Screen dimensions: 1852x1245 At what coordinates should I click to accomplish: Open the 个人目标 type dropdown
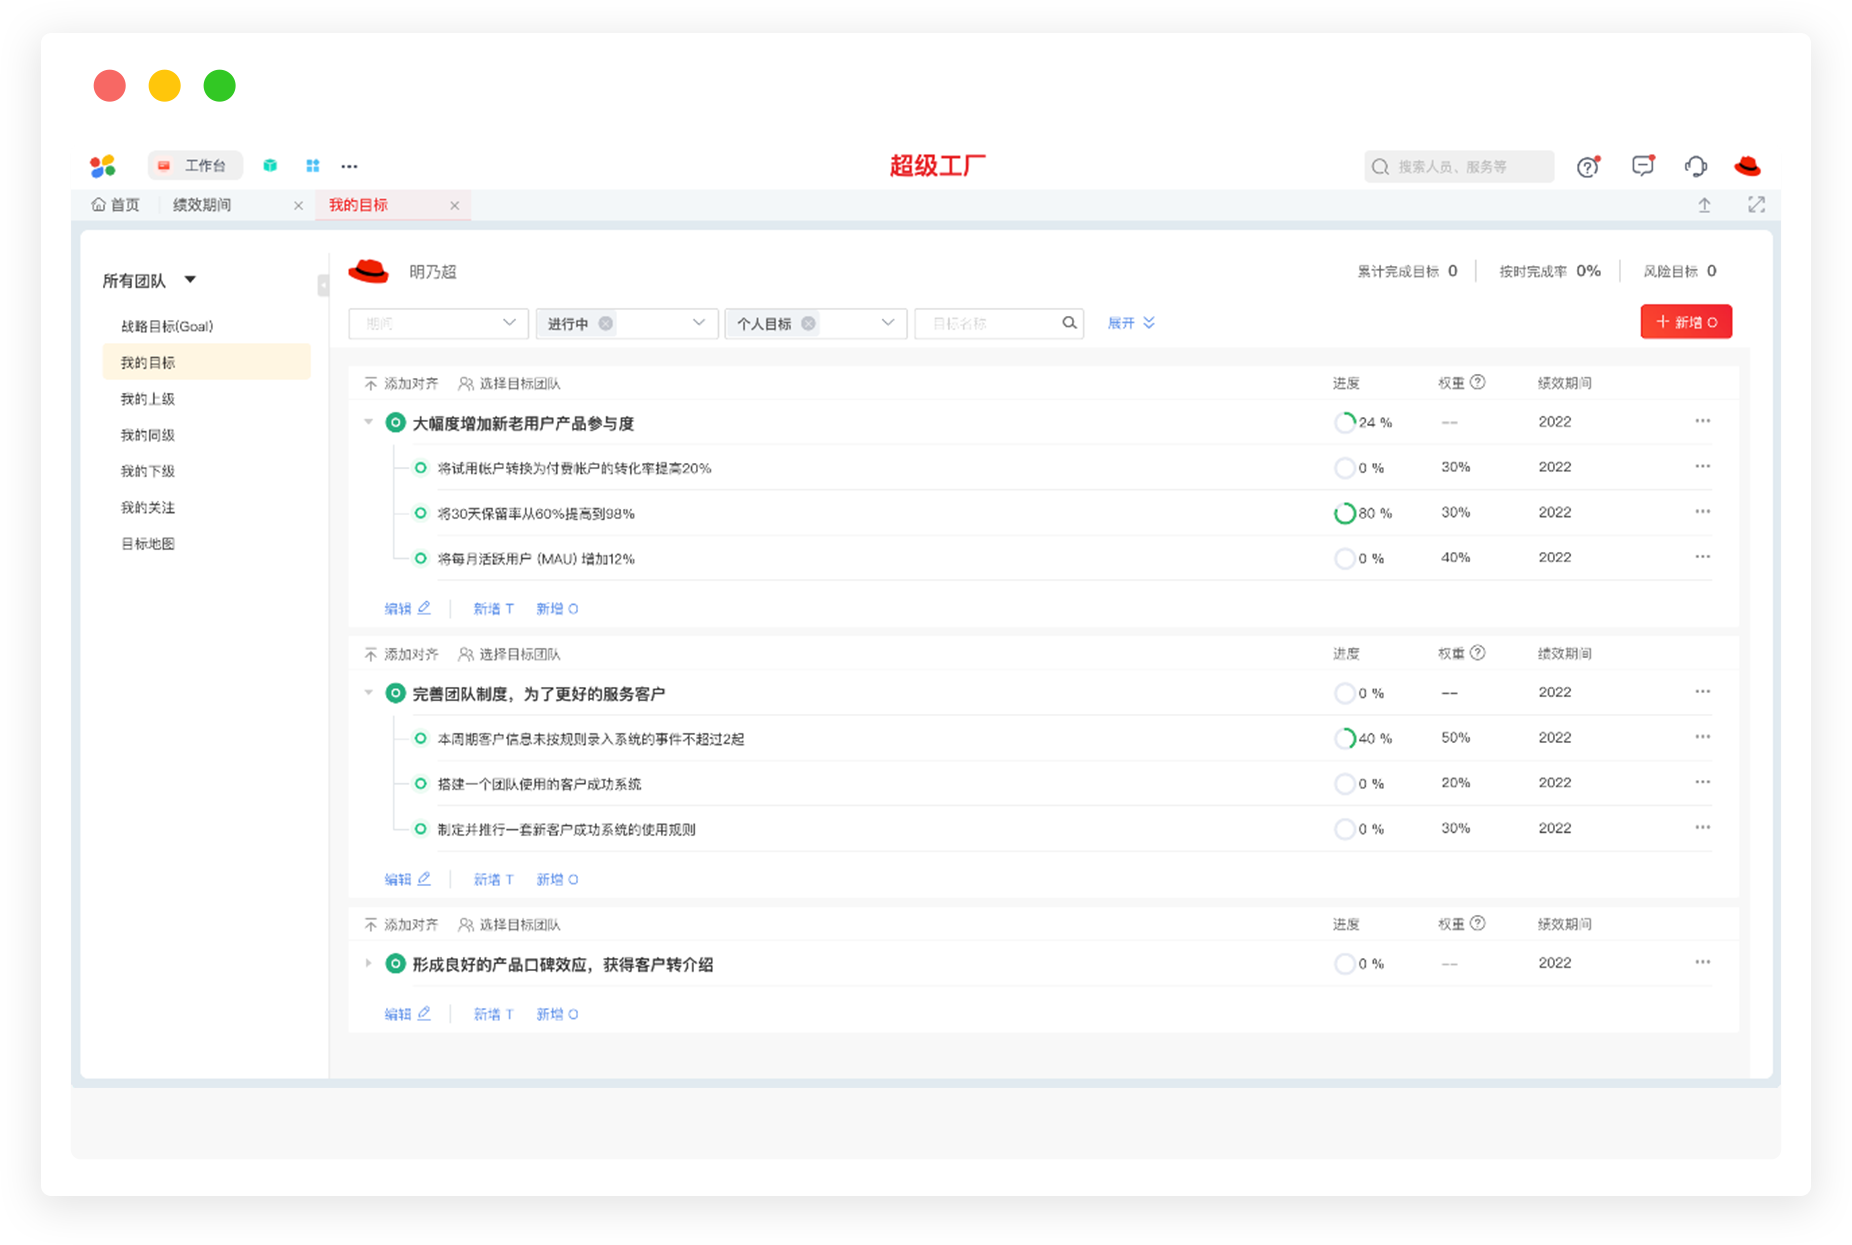point(887,323)
